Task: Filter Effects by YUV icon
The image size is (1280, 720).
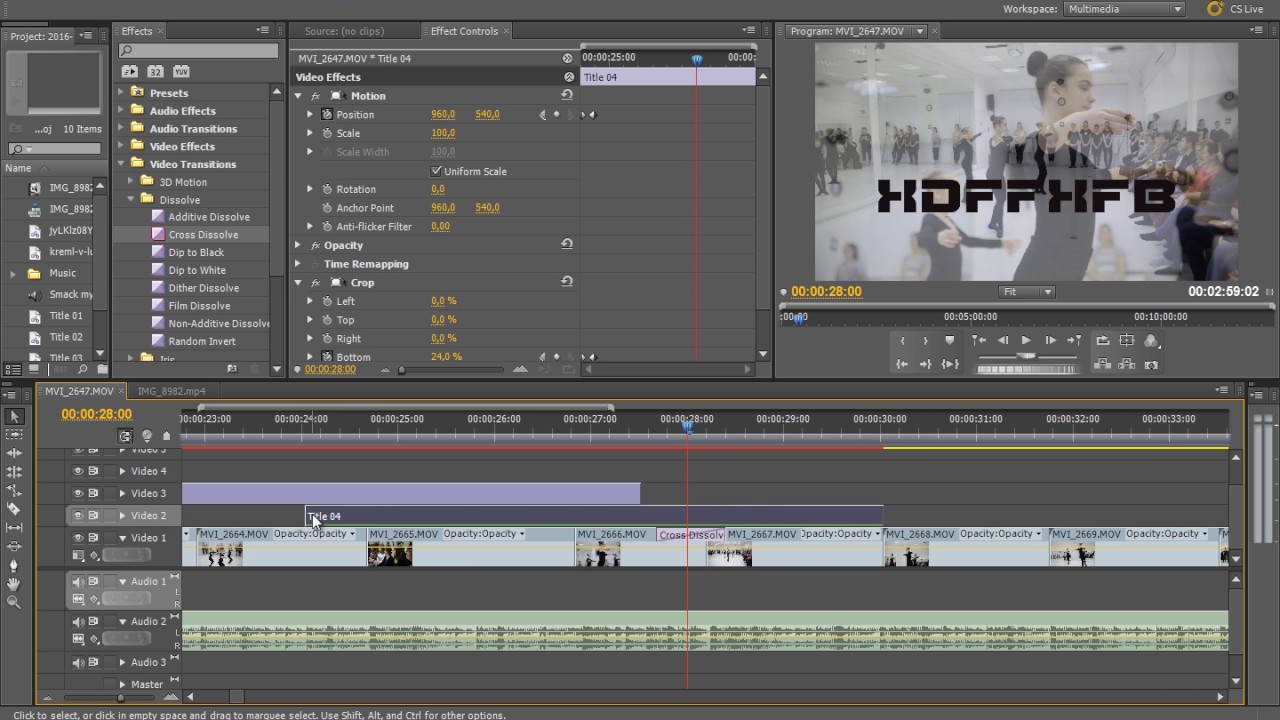Action: click(x=181, y=72)
